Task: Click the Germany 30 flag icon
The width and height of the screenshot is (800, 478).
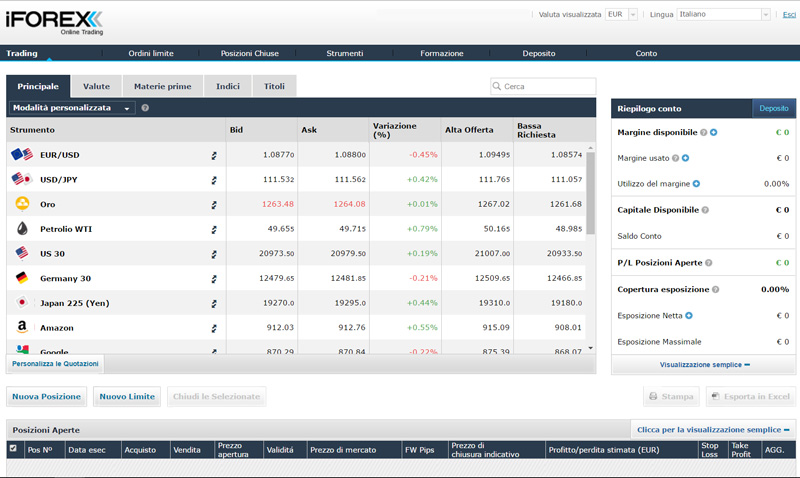Action: point(22,278)
